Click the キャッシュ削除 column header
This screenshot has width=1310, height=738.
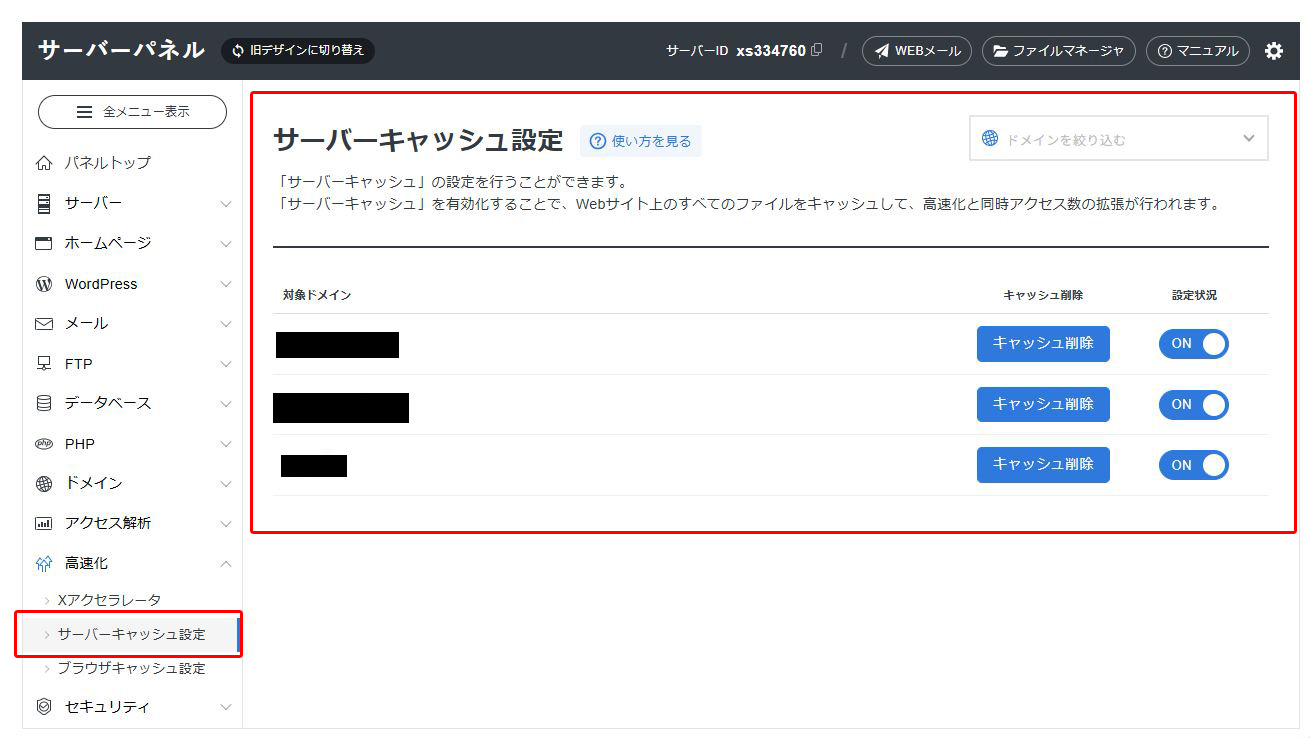[1043, 295]
